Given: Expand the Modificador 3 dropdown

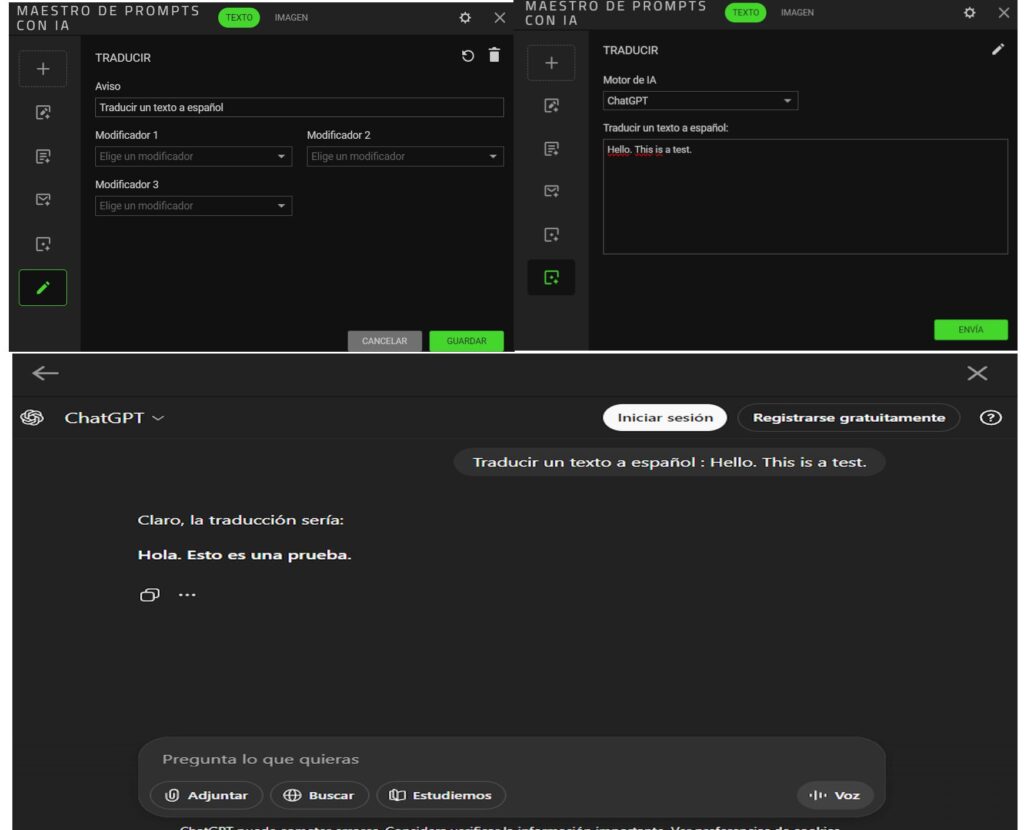Looking at the screenshot, I should point(193,206).
